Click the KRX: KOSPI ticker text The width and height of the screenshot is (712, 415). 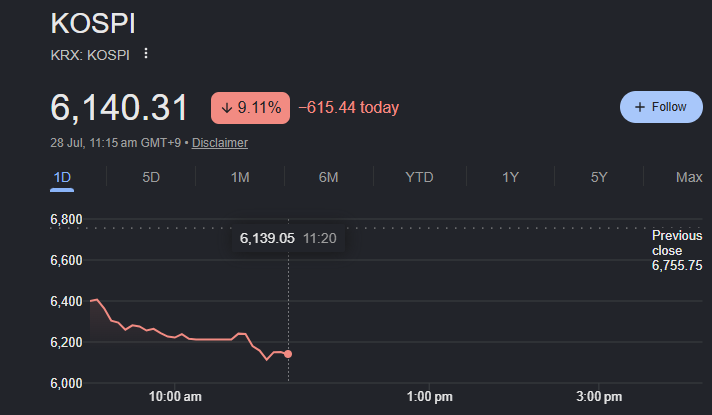tap(90, 55)
